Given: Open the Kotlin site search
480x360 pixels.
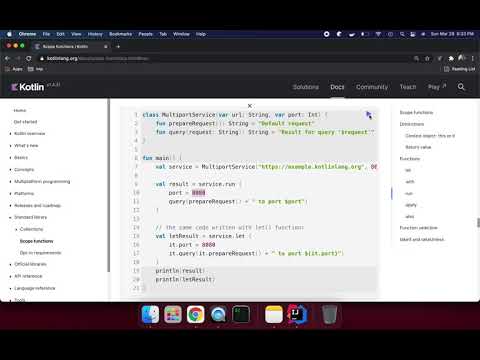Looking at the screenshot, I should (461, 87).
